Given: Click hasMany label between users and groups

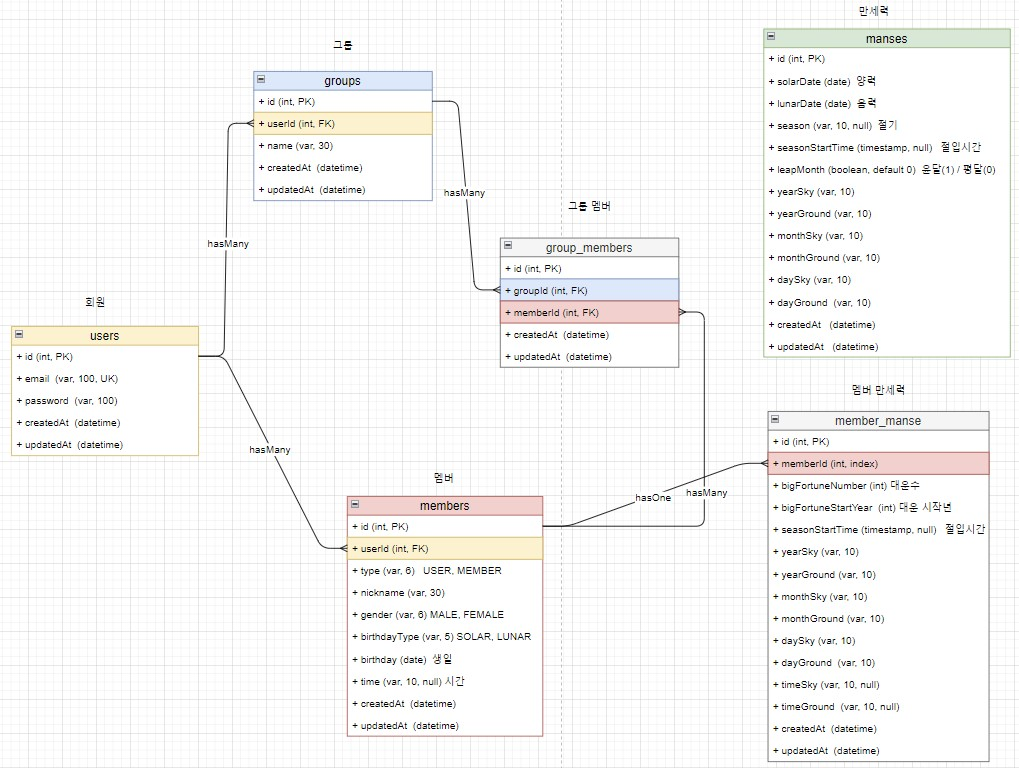Looking at the screenshot, I should click(228, 244).
